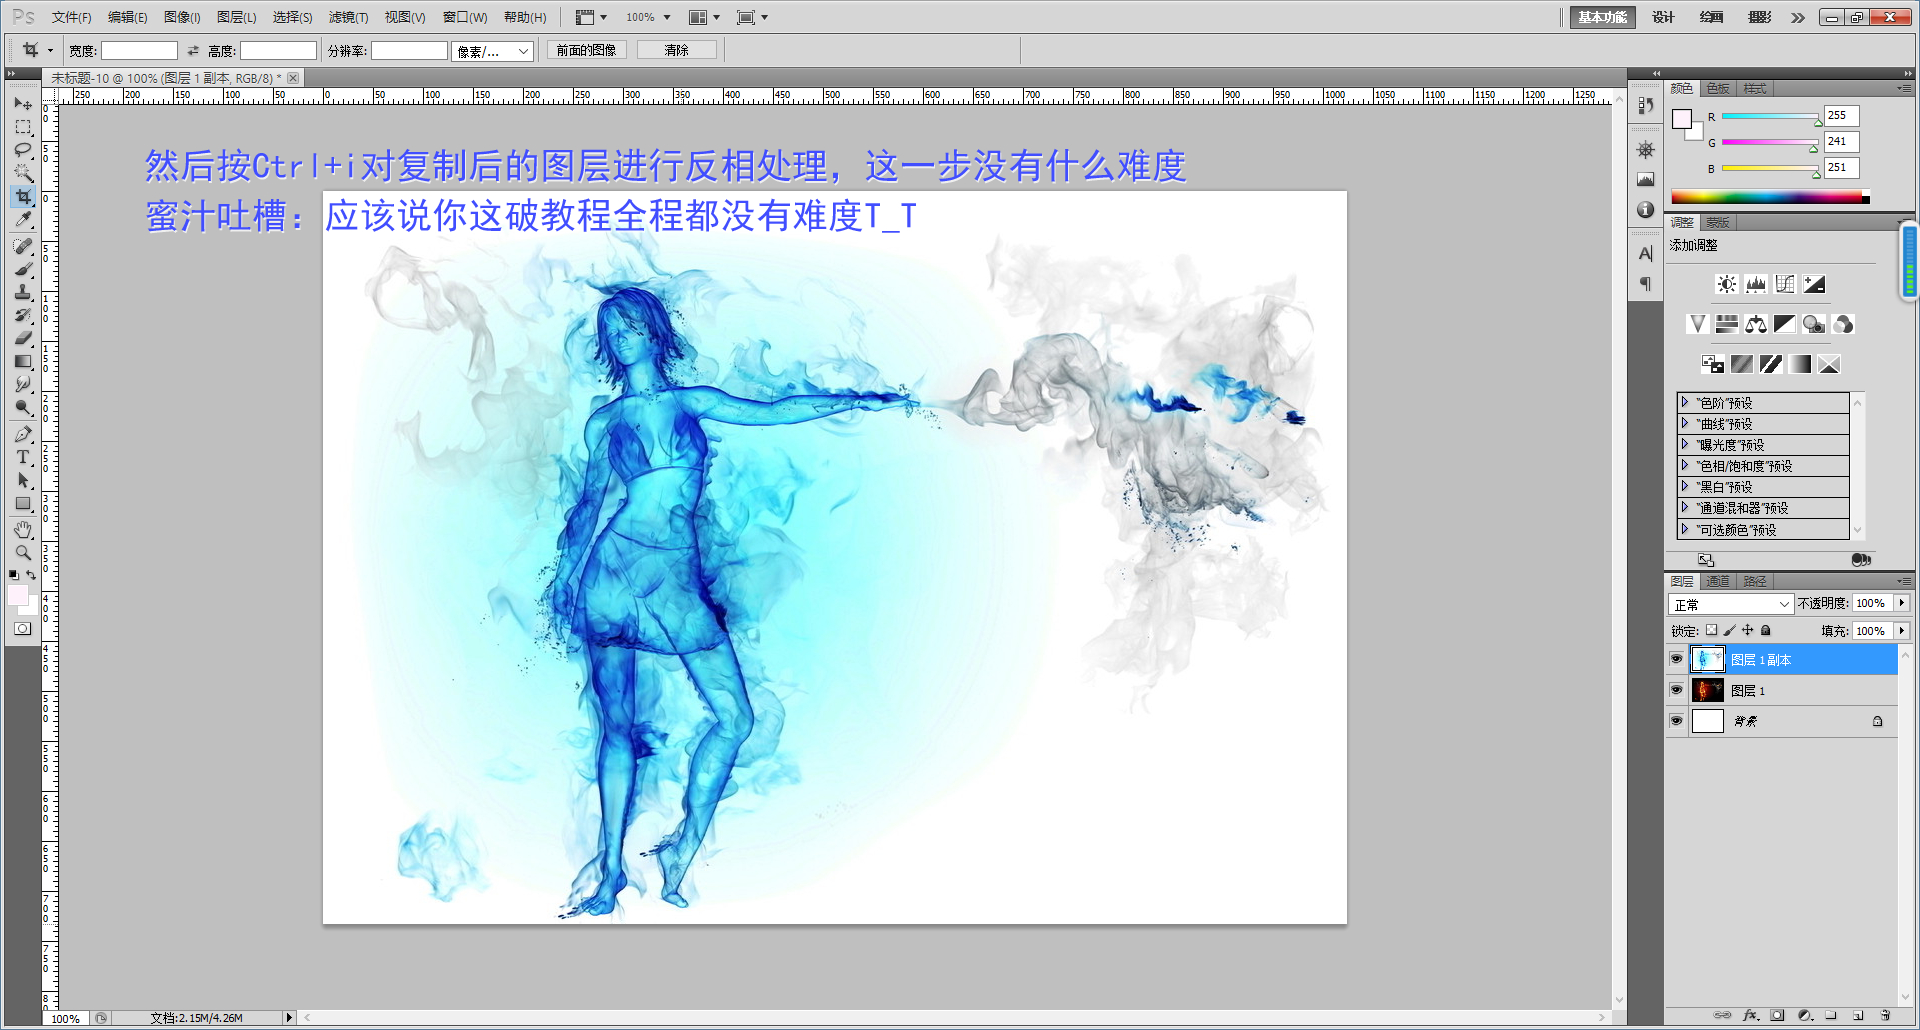The width and height of the screenshot is (1920, 1030).
Task: Open the resolution units dropdown
Action: pyautogui.click(x=492, y=51)
